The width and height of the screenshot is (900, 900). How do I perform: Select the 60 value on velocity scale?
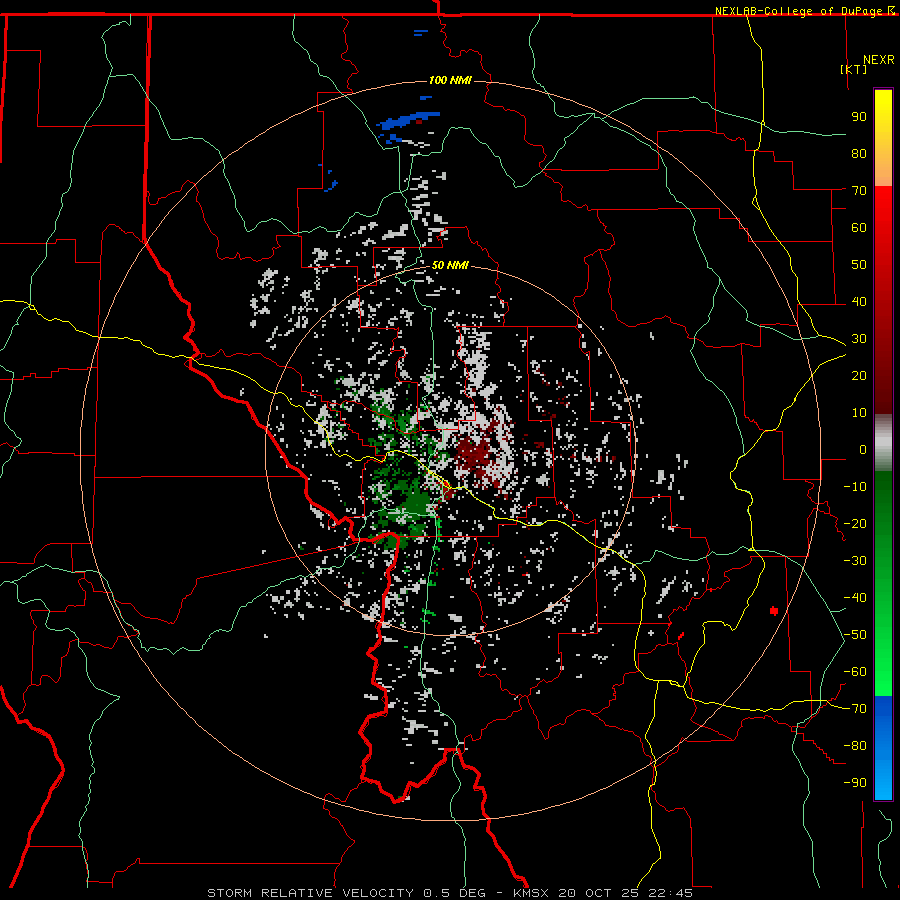pos(859,228)
